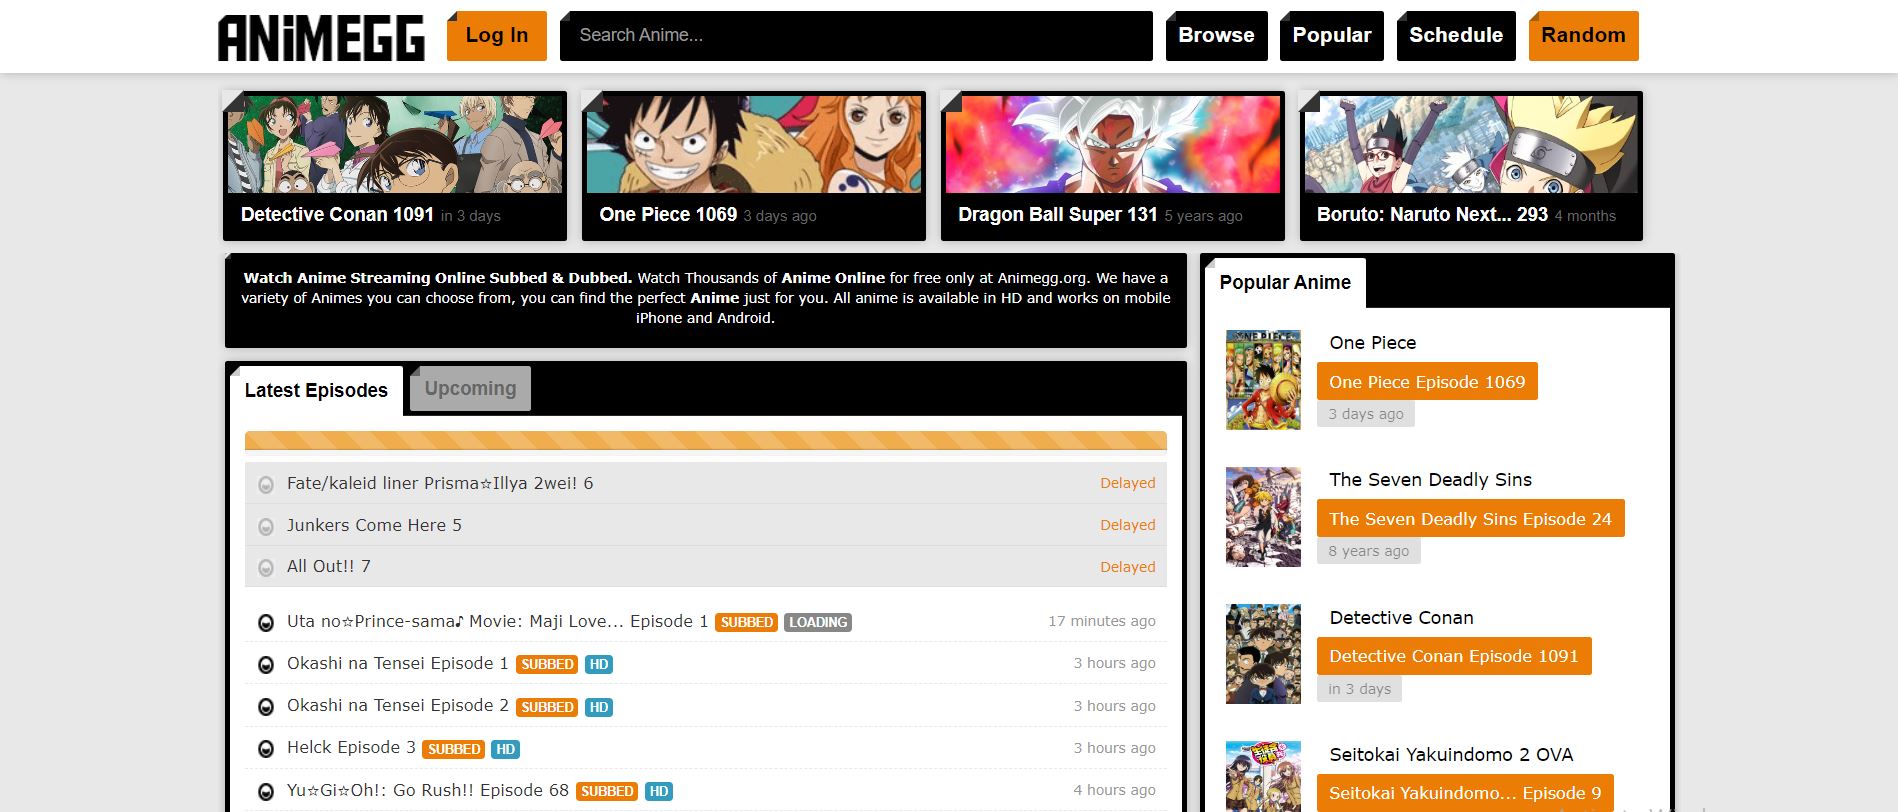Open Seitokai Yakuindomo Episode 9 button
Image resolution: width=1898 pixels, height=812 pixels.
[x=1465, y=793]
